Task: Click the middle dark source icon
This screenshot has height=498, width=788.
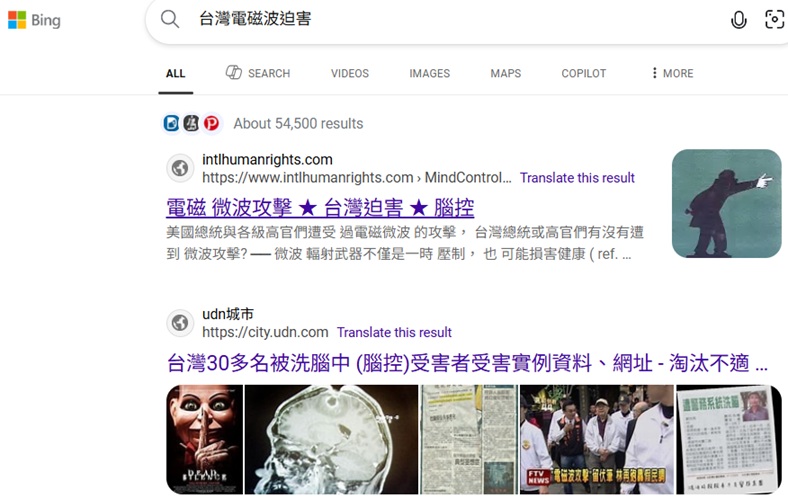Action: [x=191, y=123]
